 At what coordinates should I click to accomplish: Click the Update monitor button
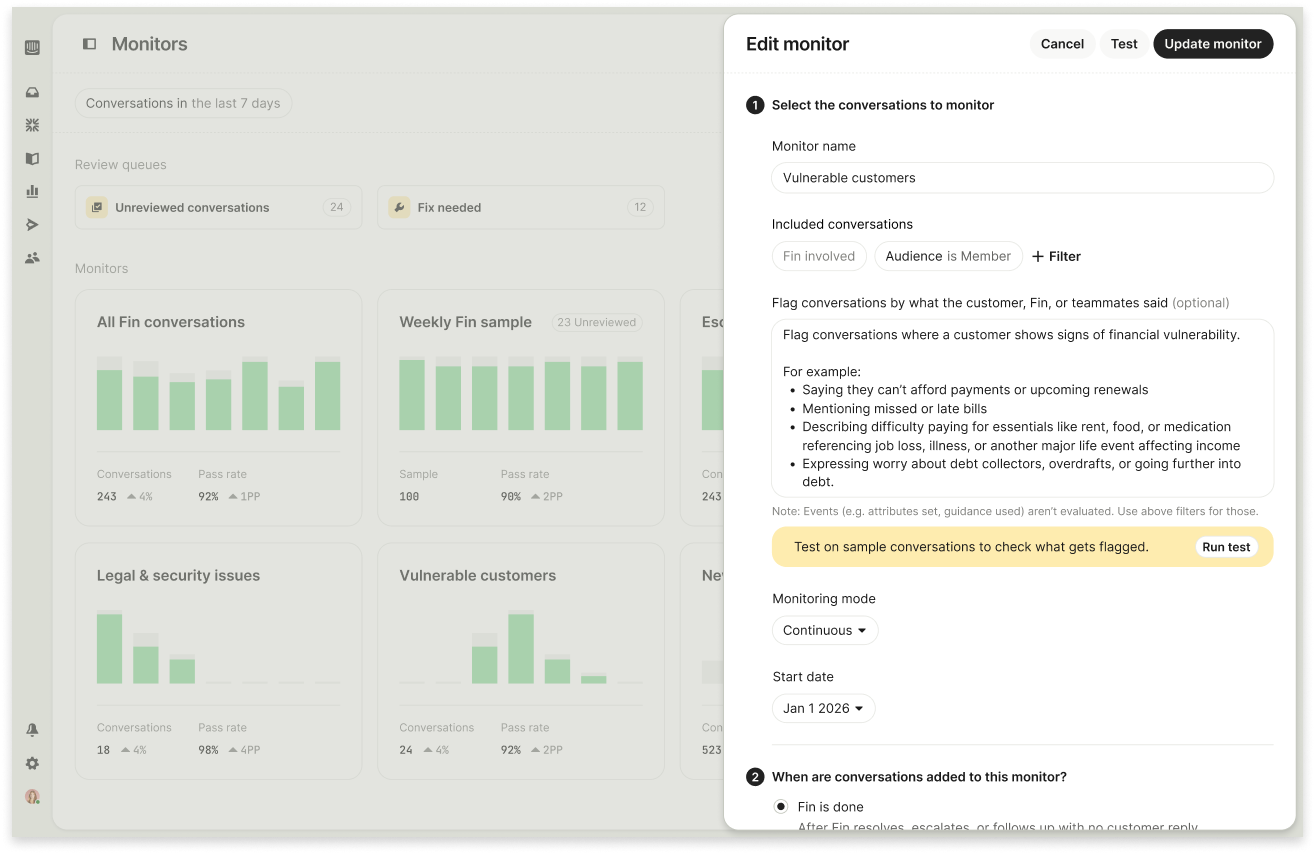(x=1213, y=44)
